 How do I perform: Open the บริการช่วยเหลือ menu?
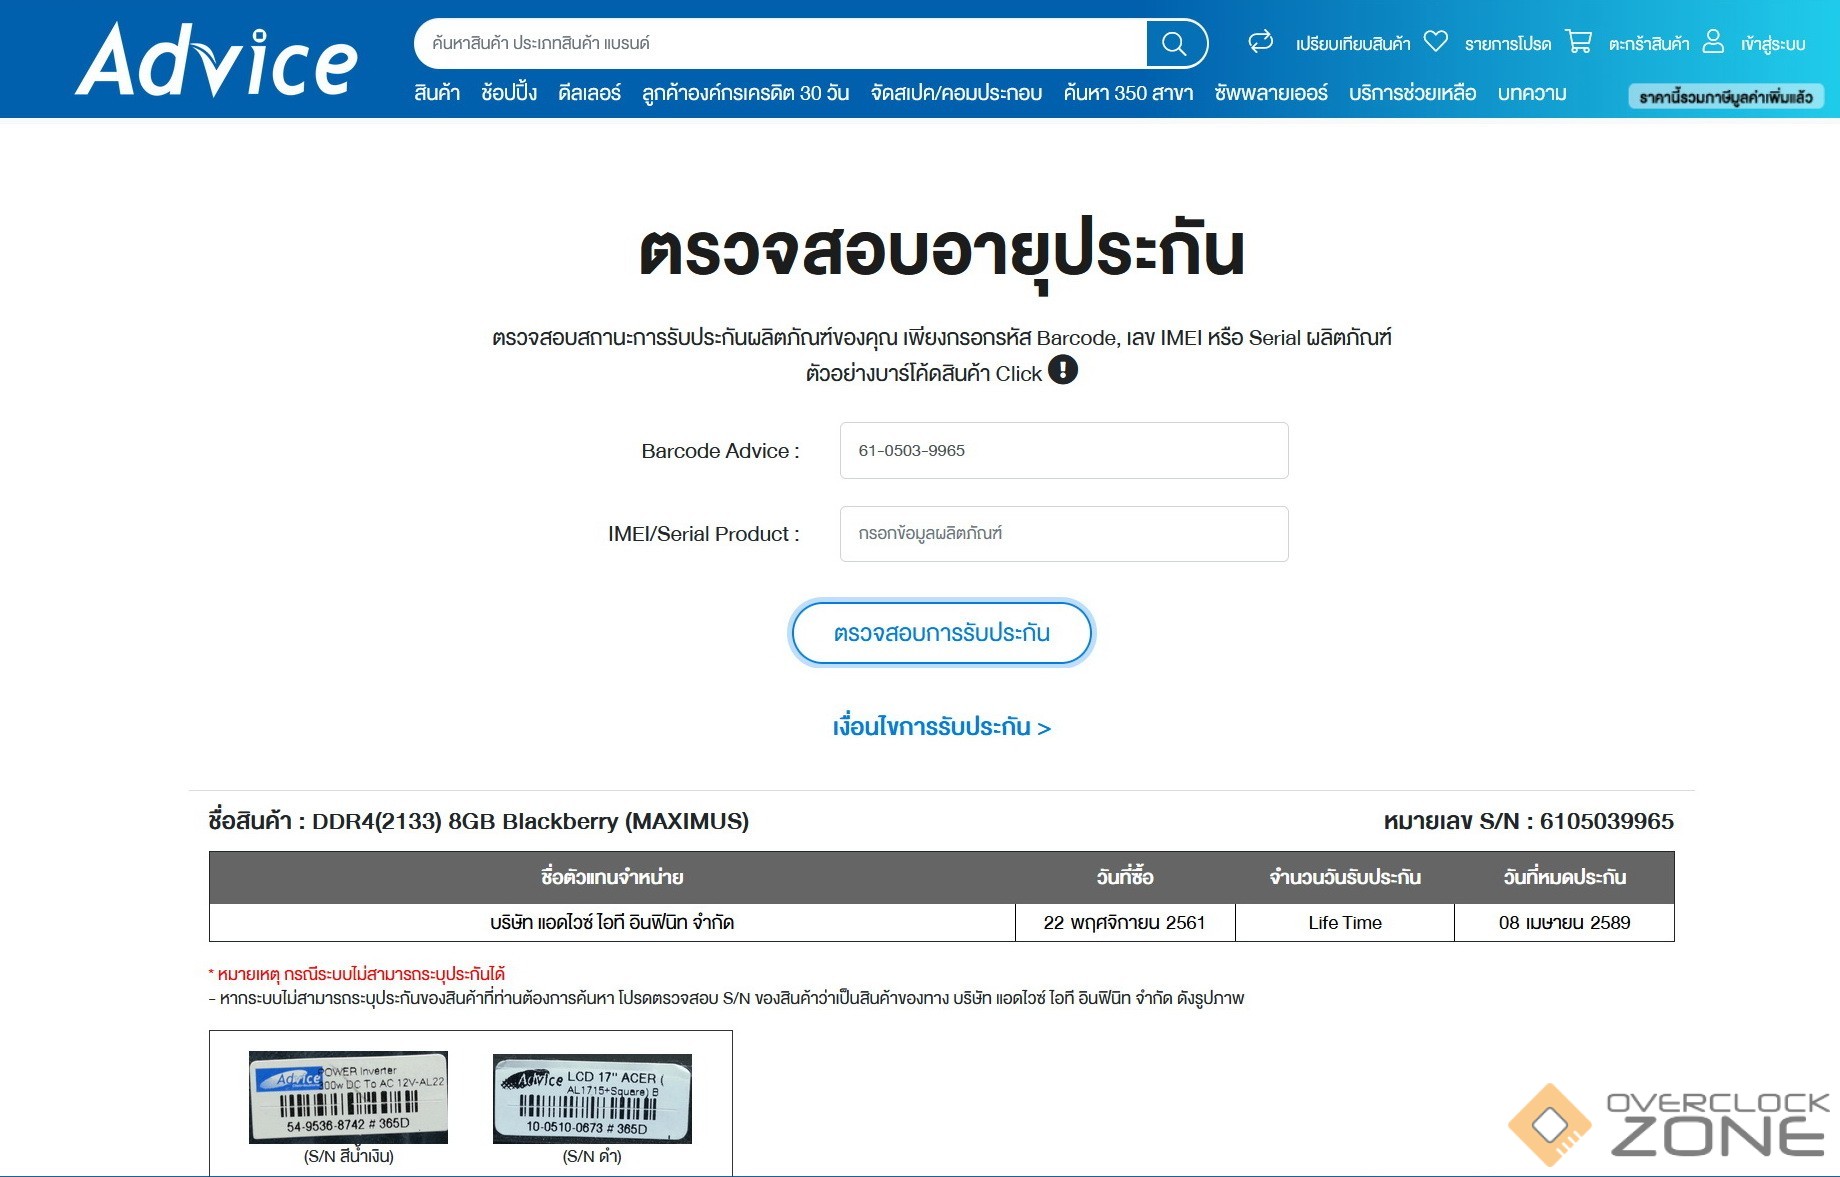pyautogui.click(x=1412, y=93)
